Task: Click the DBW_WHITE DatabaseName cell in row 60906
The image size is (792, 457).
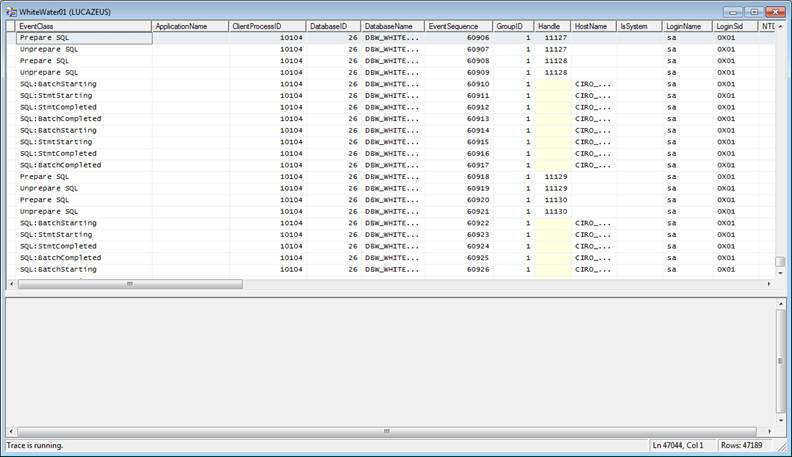Action: point(393,38)
